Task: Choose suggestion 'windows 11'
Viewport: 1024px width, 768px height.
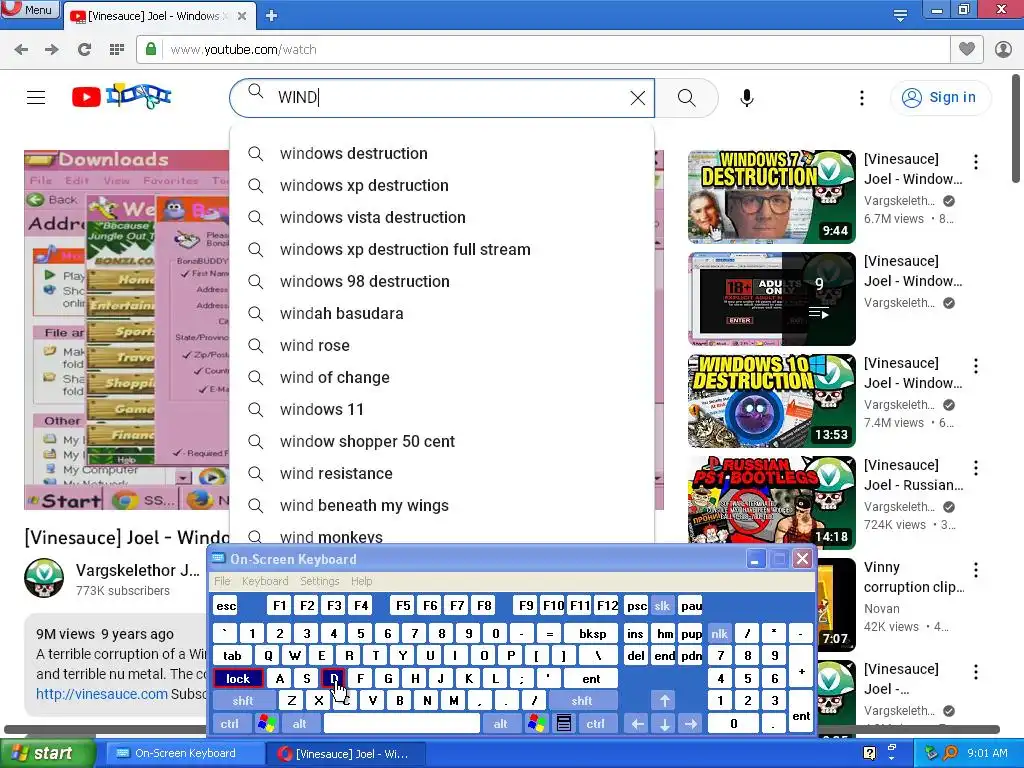Action: [442, 409]
